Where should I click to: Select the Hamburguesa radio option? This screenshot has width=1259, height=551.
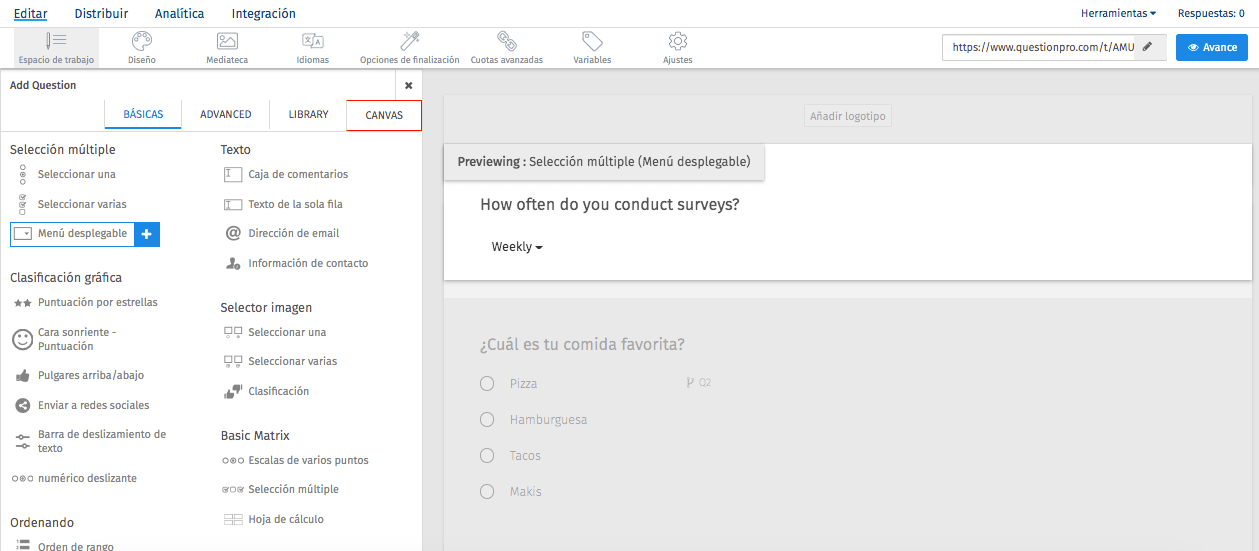(487, 420)
